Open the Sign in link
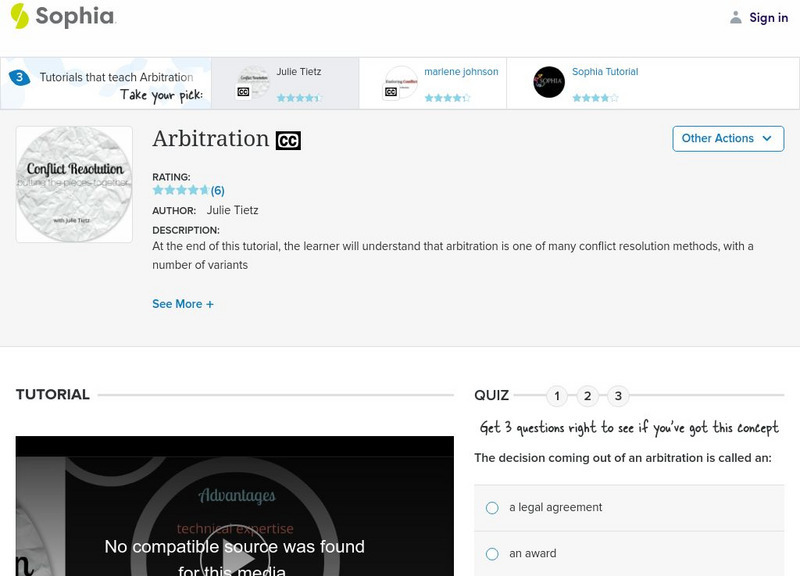Viewport: 800px width, 576px height. coord(768,17)
